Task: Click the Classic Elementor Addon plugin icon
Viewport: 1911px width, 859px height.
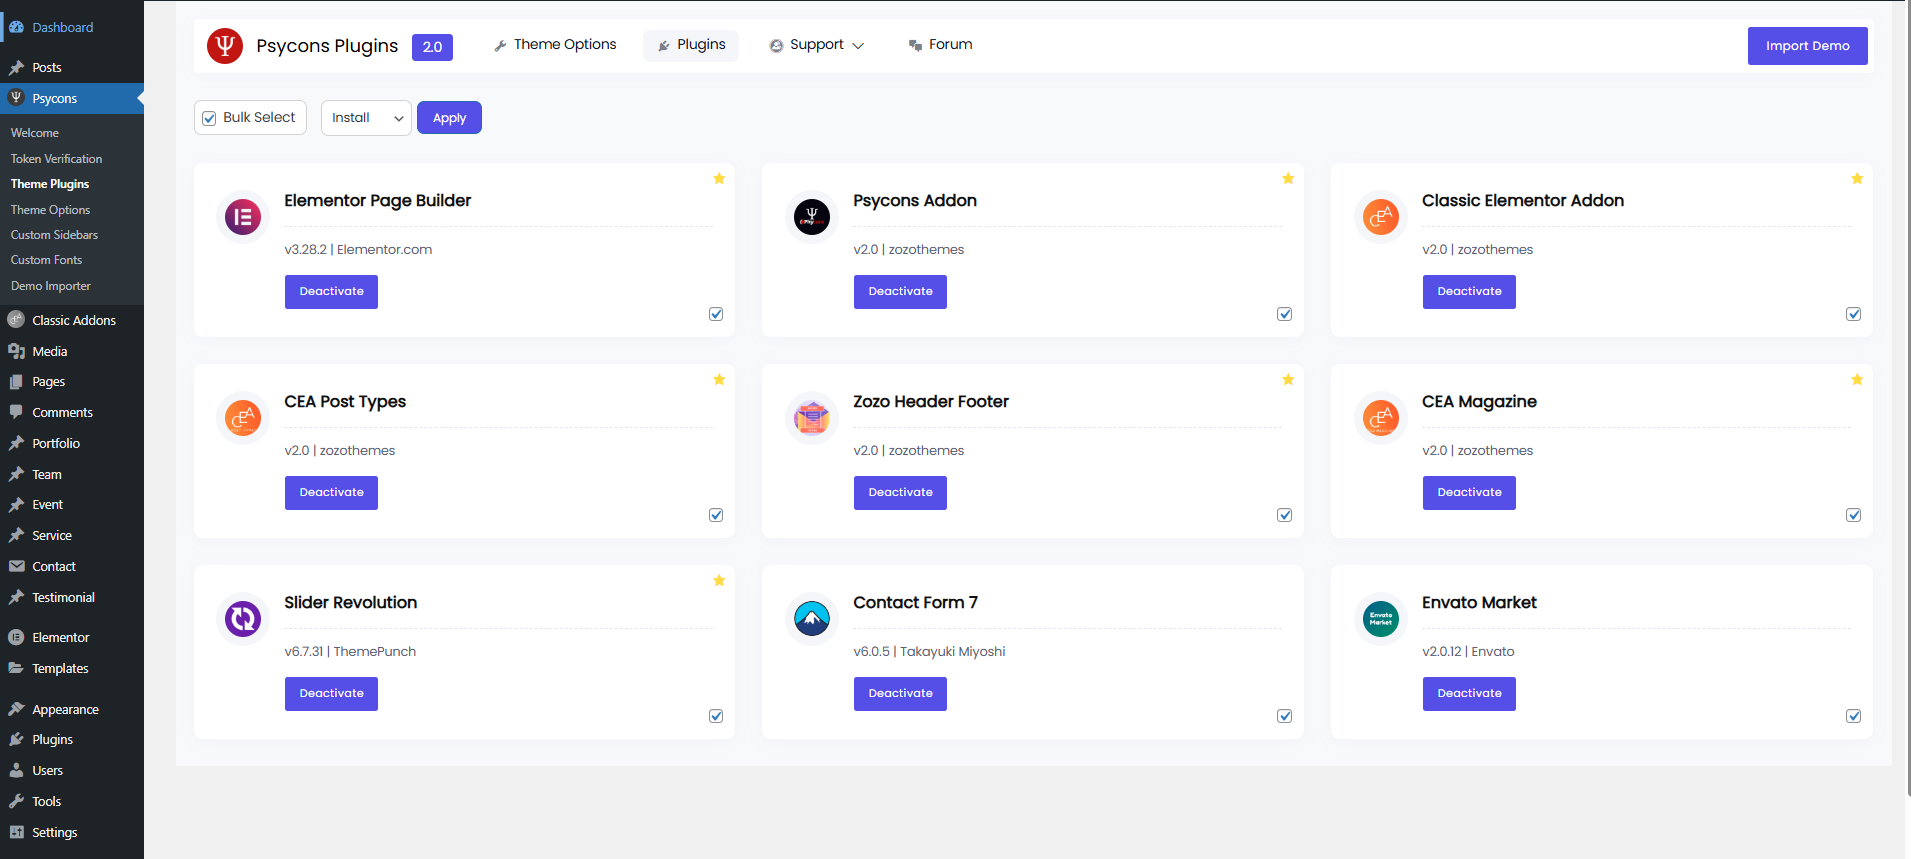Action: click(x=1381, y=217)
